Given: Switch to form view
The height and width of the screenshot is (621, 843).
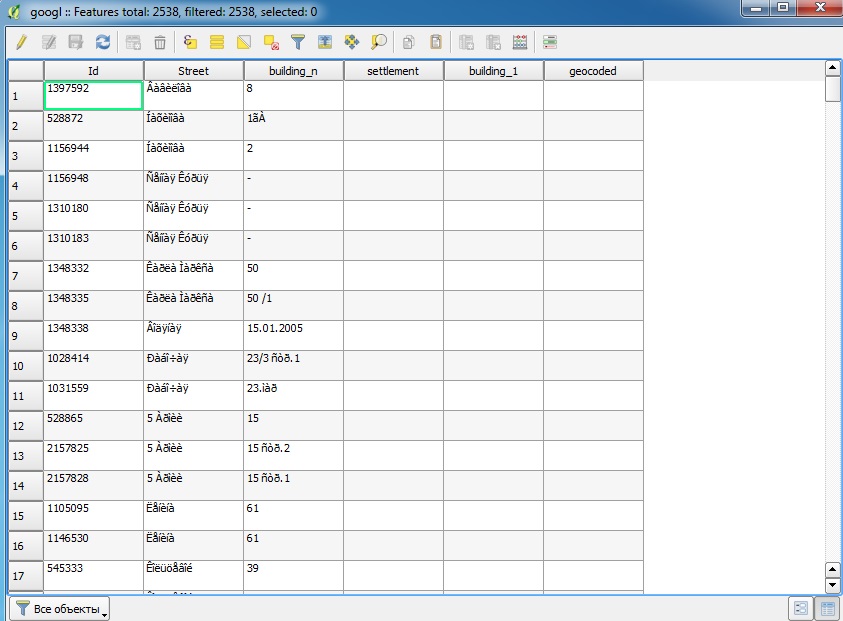Looking at the screenshot, I should click(801, 608).
